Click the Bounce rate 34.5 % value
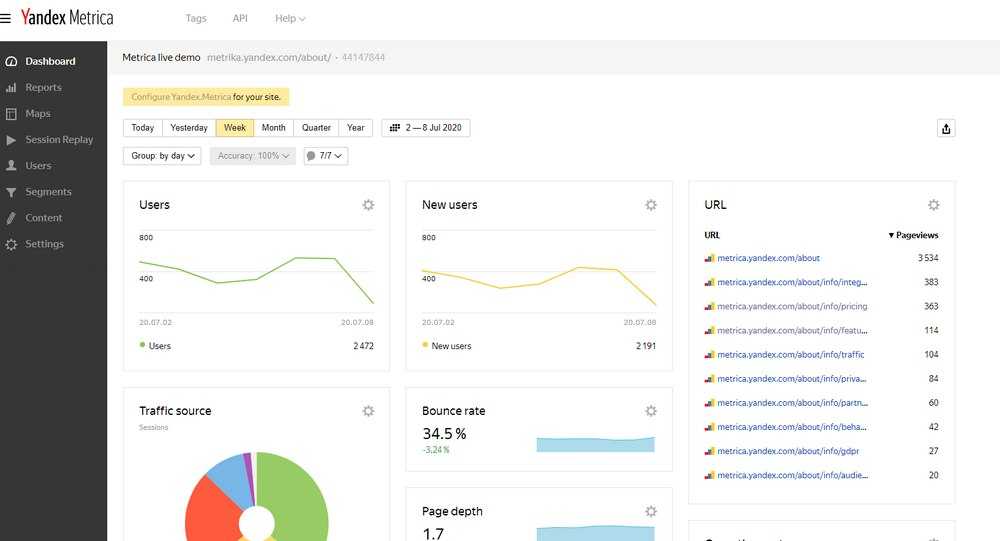This screenshot has height=541, width=1000. click(x=445, y=434)
